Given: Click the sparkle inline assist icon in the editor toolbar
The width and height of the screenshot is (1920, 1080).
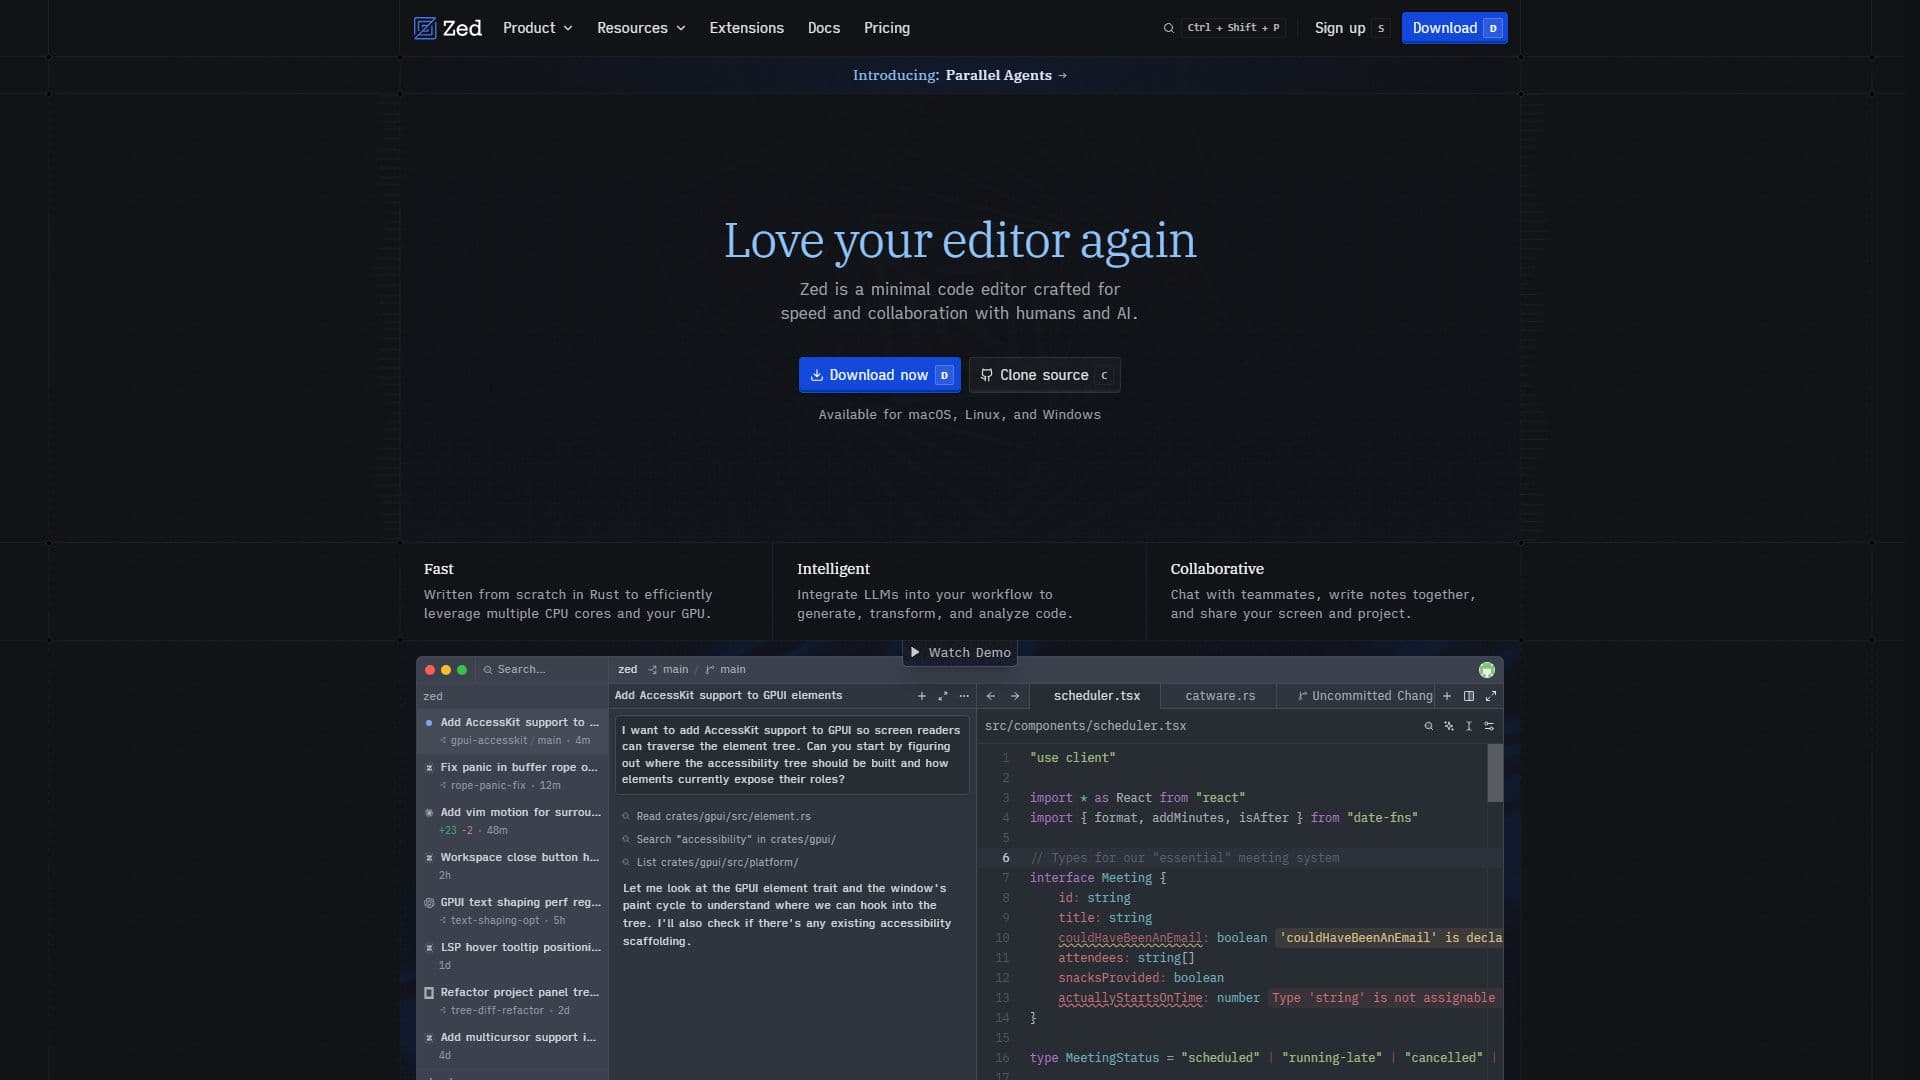Looking at the screenshot, I should [x=1448, y=726].
